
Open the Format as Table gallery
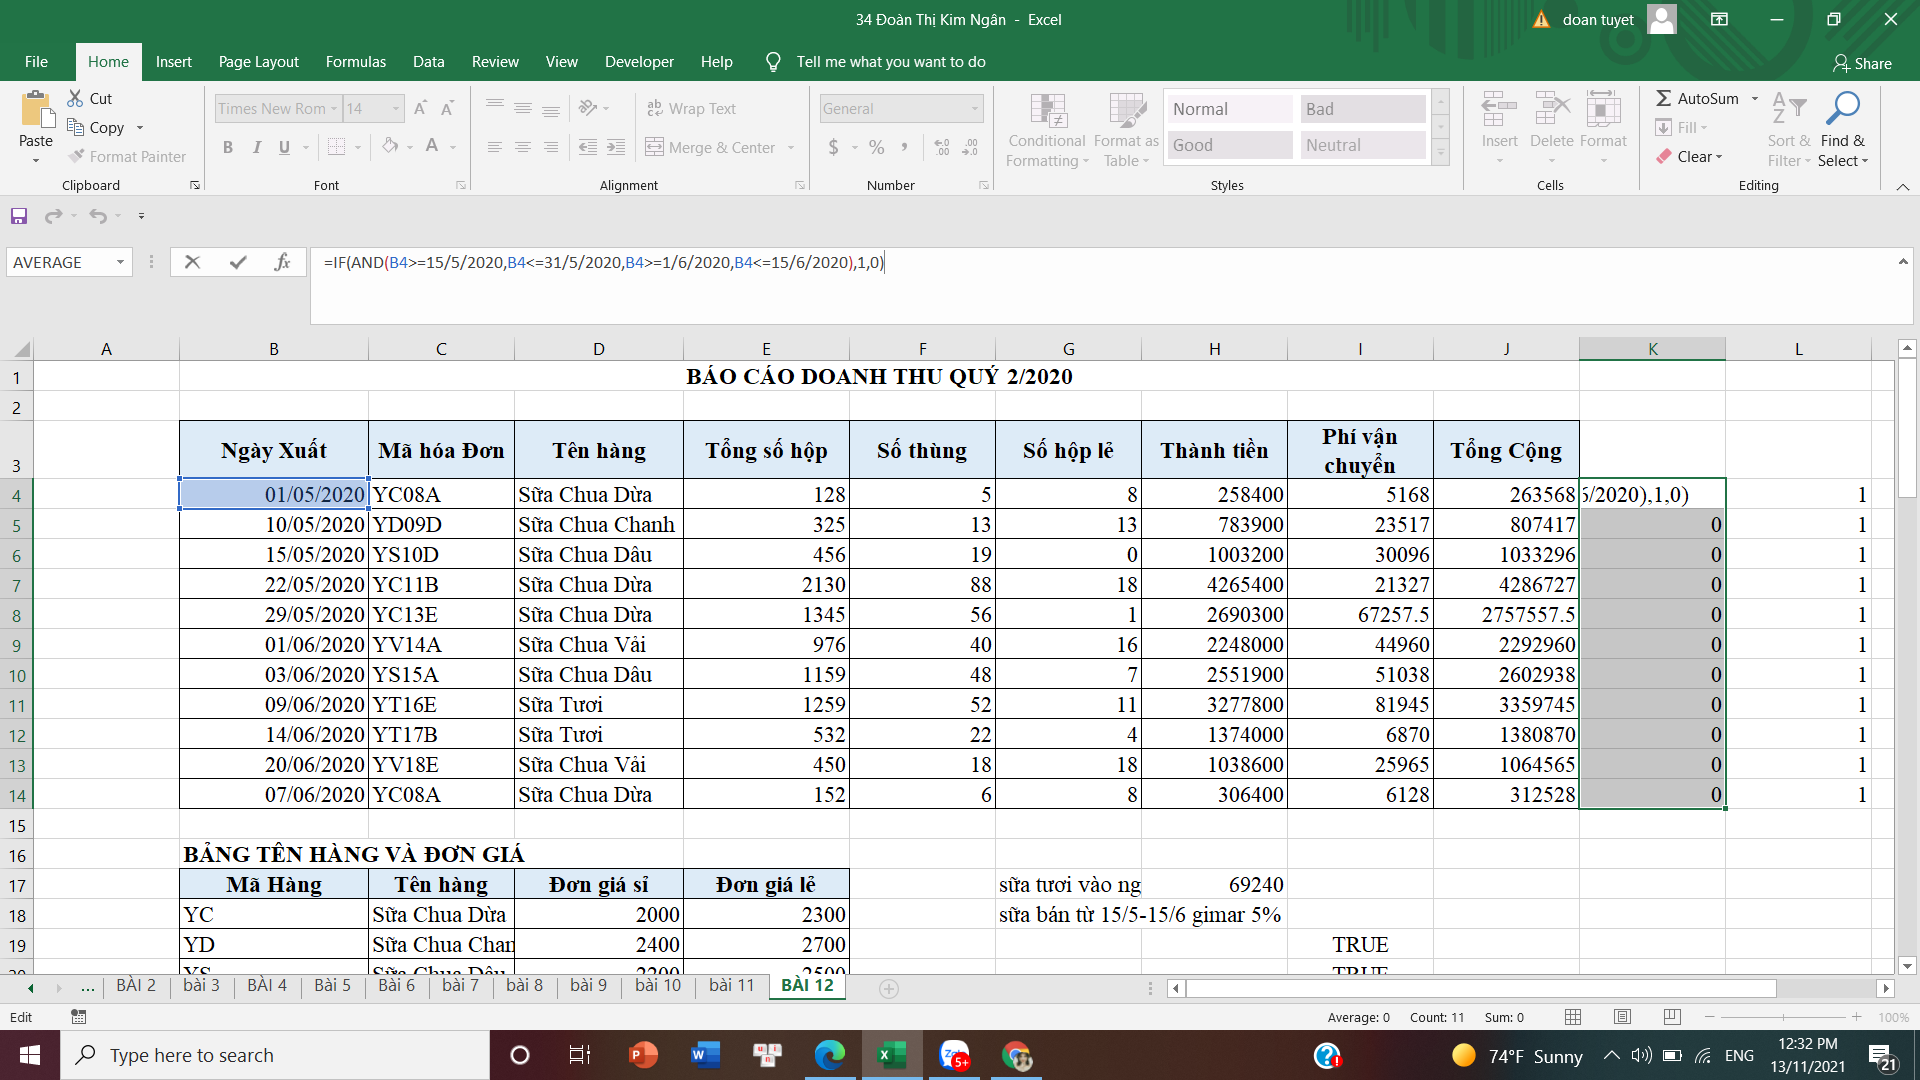coord(1126,130)
